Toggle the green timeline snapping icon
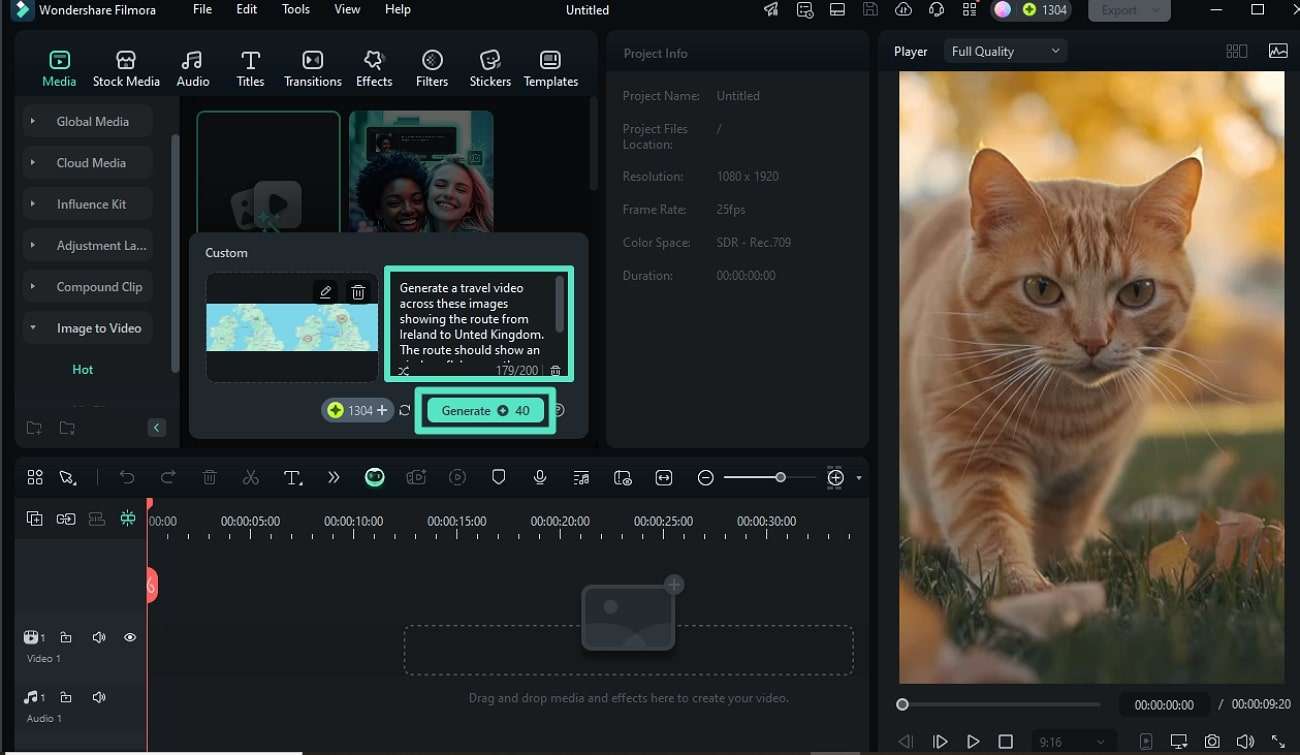This screenshot has height=755, width=1300. pyautogui.click(x=128, y=518)
